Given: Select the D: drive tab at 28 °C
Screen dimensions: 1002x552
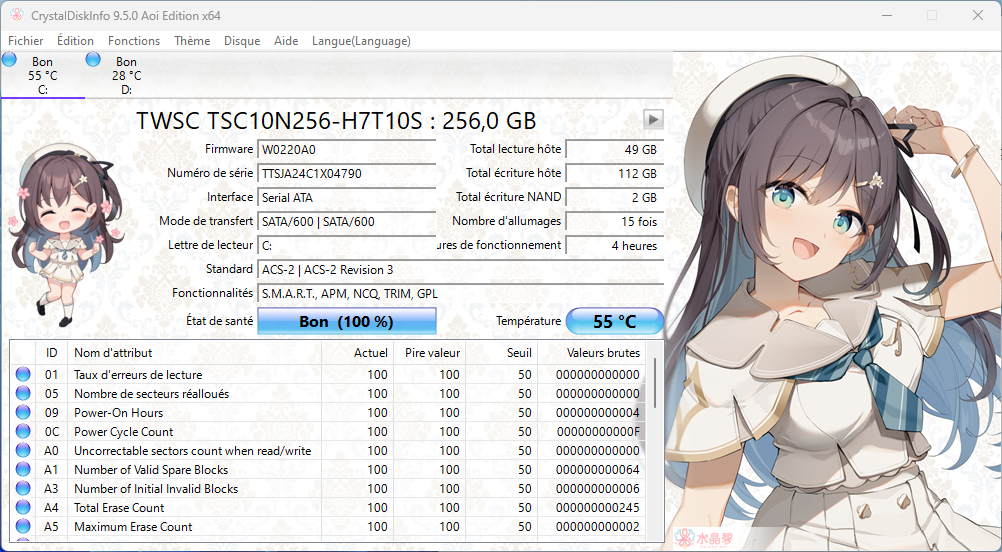Looking at the screenshot, I should [x=127, y=75].
